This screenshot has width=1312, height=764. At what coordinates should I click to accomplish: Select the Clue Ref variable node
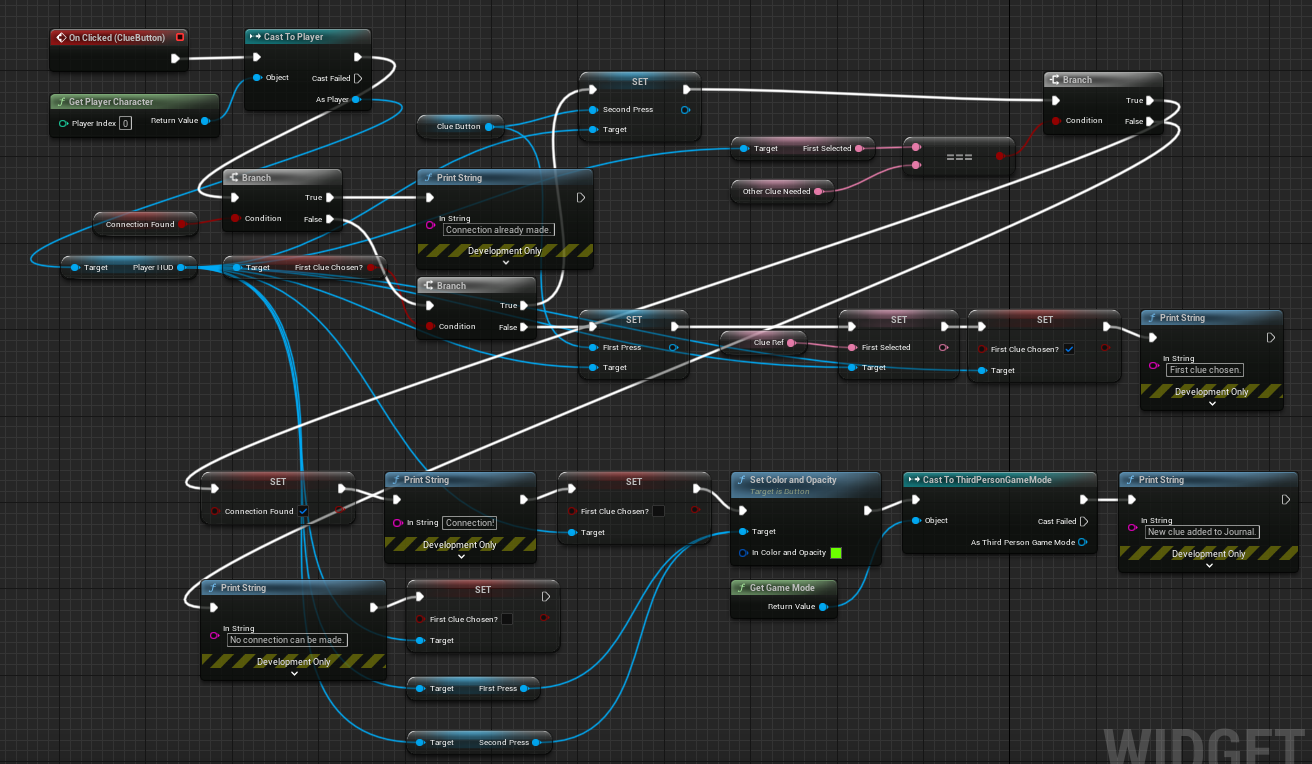point(764,343)
